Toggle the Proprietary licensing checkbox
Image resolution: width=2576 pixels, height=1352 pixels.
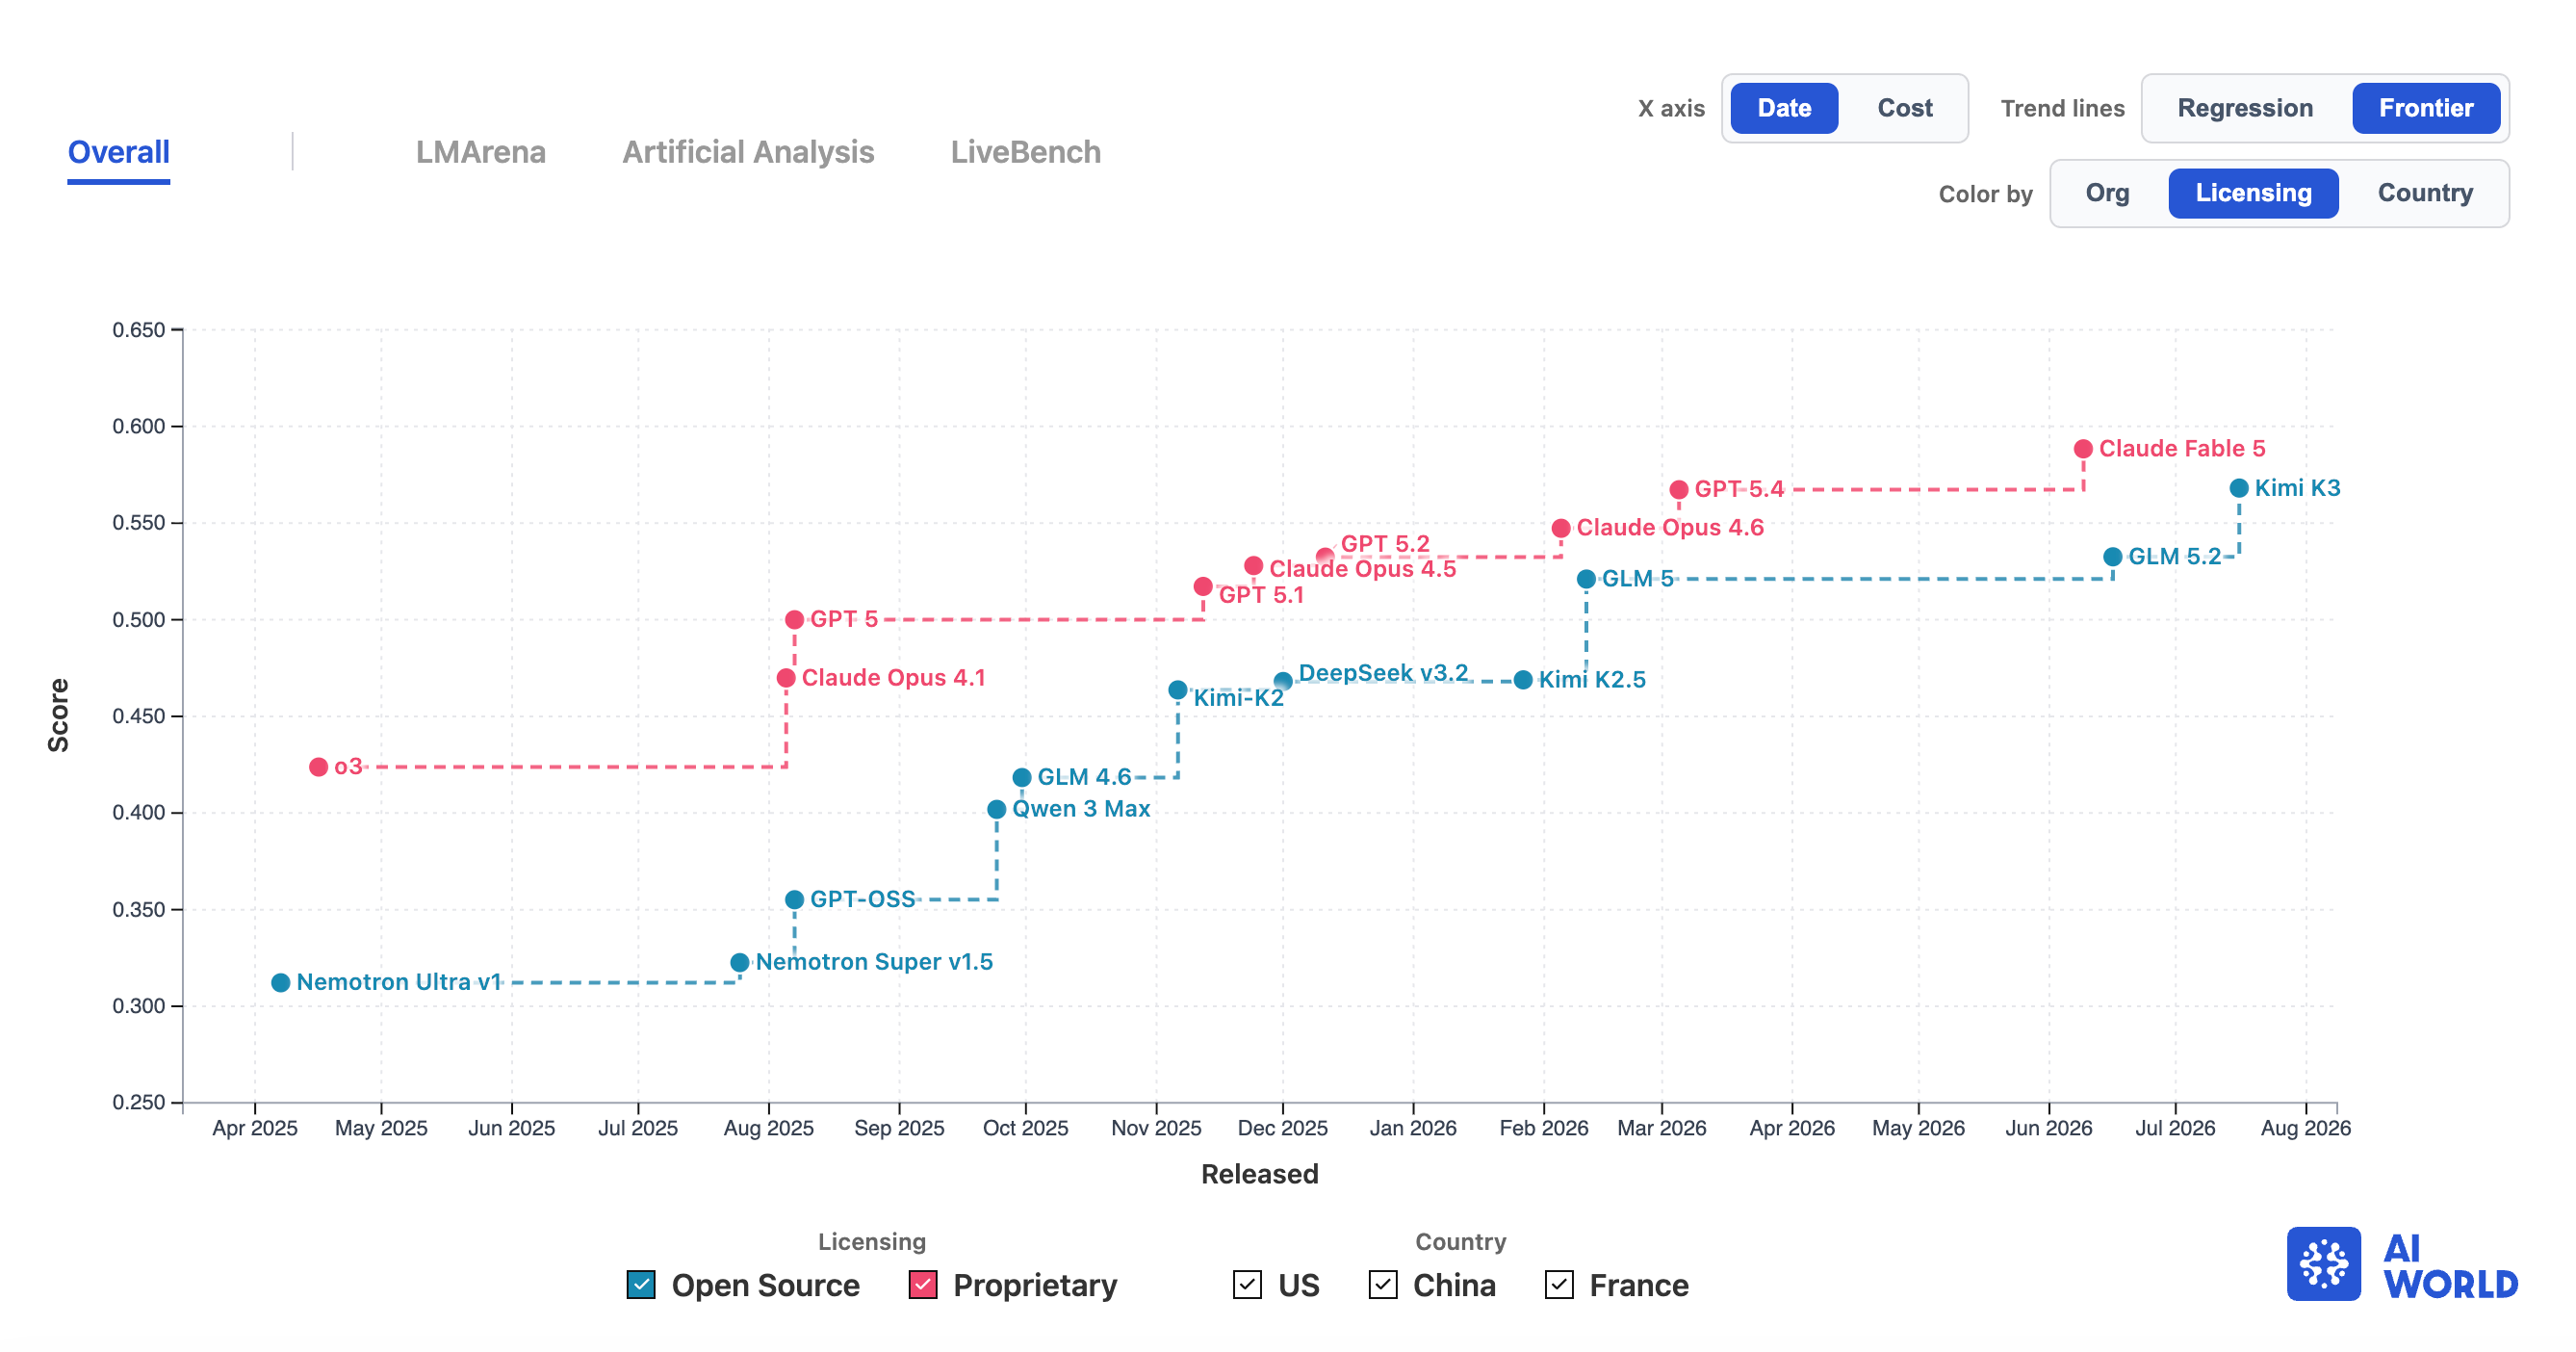coord(923,1285)
